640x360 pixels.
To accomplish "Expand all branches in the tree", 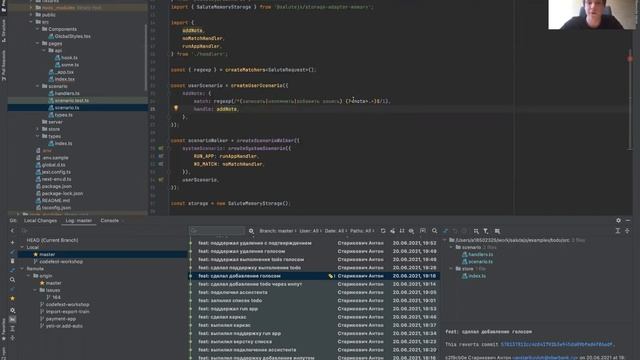I will [12, 329].
